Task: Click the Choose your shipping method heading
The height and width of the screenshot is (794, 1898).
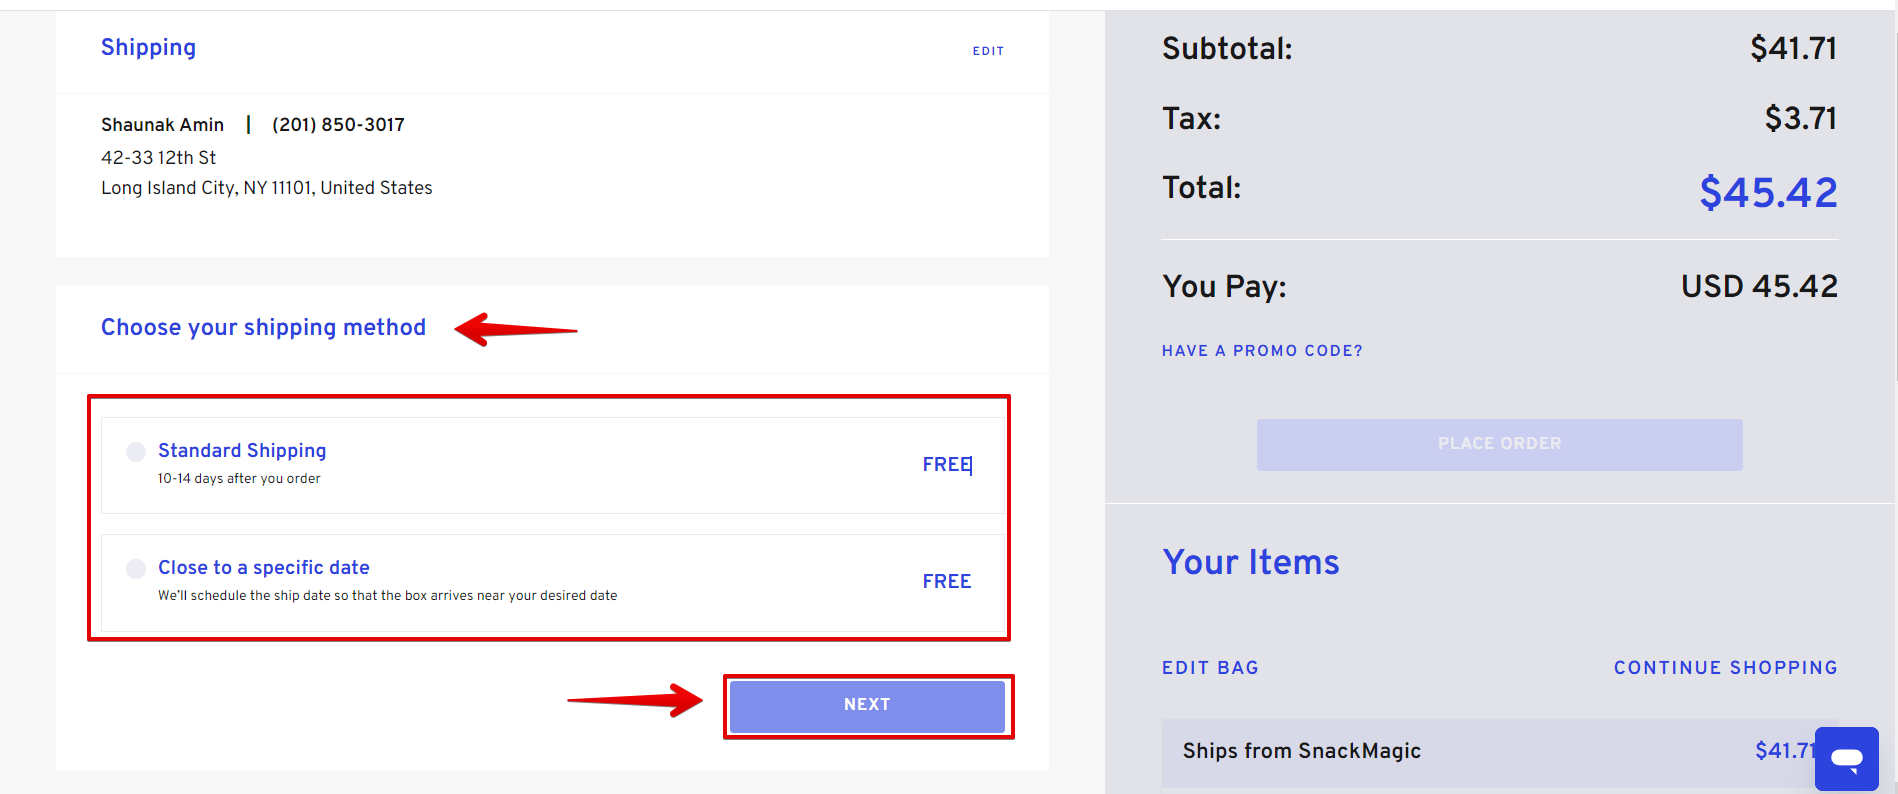Action: [x=263, y=328]
